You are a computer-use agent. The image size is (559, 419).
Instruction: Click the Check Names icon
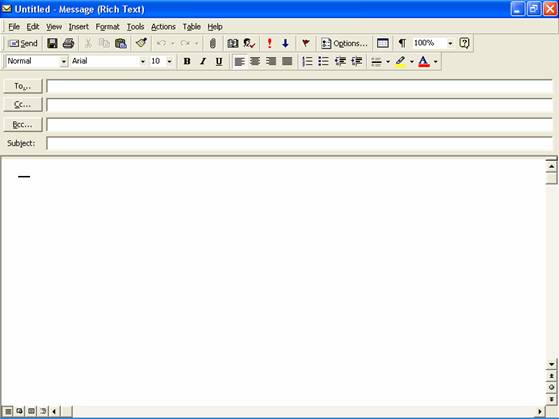click(249, 44)
